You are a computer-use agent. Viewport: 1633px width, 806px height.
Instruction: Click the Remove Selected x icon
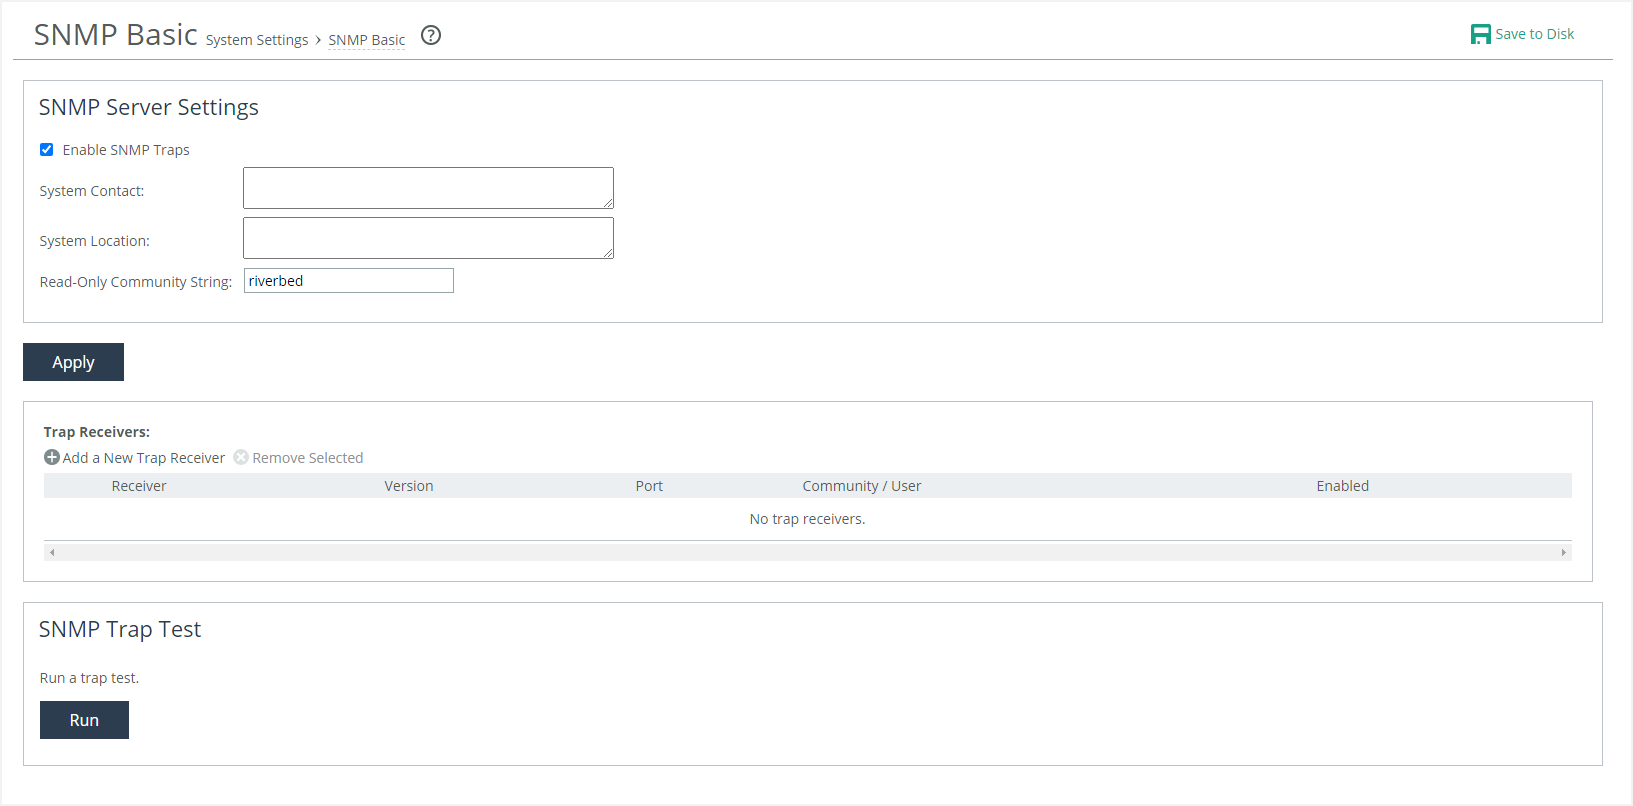(241, 457)
